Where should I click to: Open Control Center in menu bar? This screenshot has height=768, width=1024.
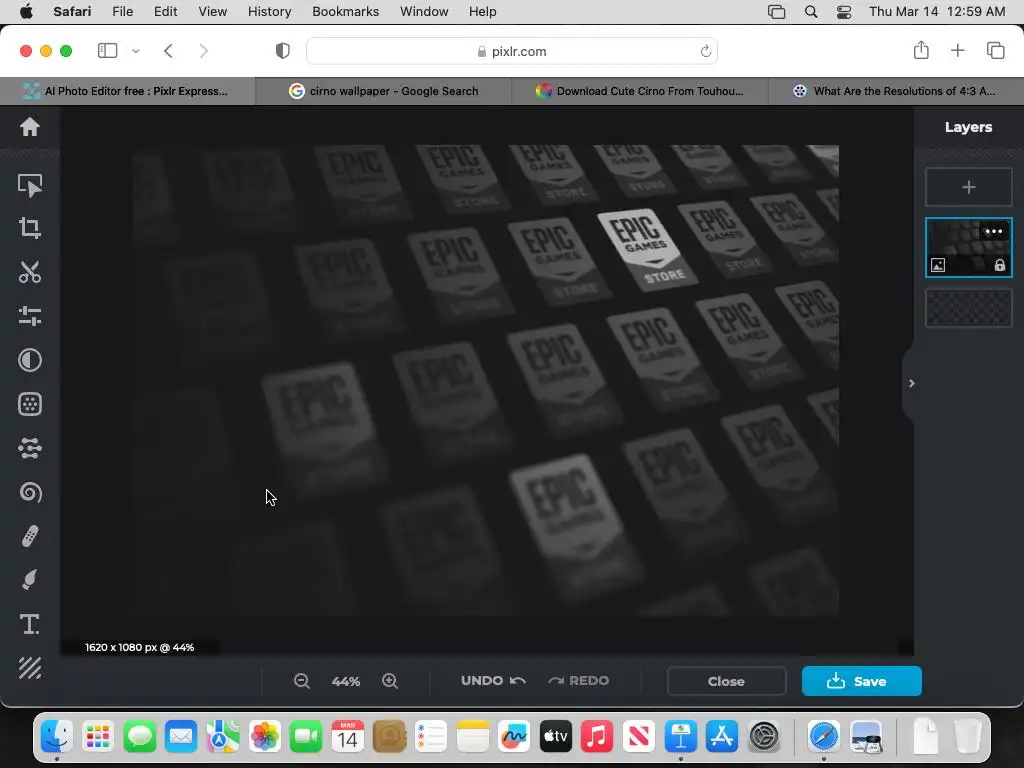[x=844, y=12]
